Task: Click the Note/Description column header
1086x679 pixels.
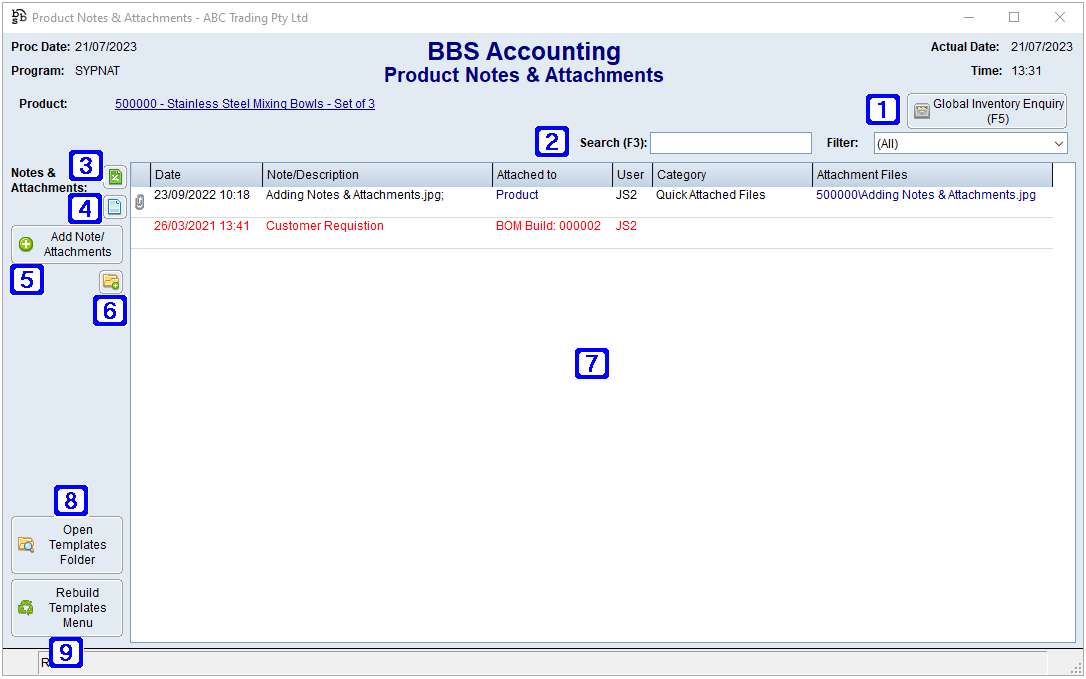Action: point(377,175)
